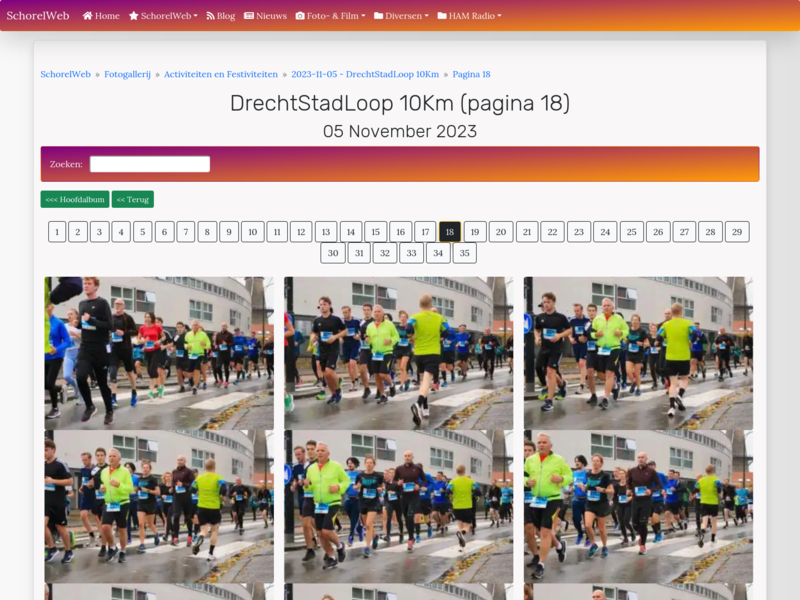The image size is (800, 600).
Task: Focus the Zoeken search field
Action: (150, 164)
